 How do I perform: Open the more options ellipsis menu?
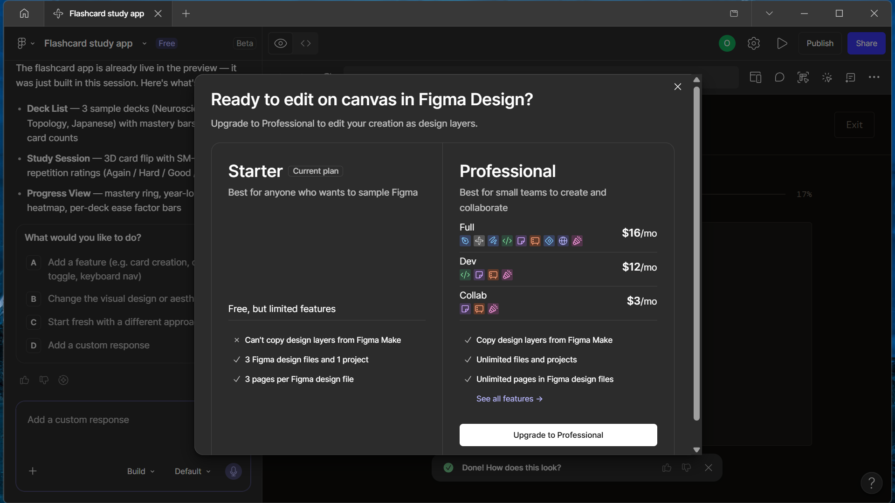coord(874,78)
